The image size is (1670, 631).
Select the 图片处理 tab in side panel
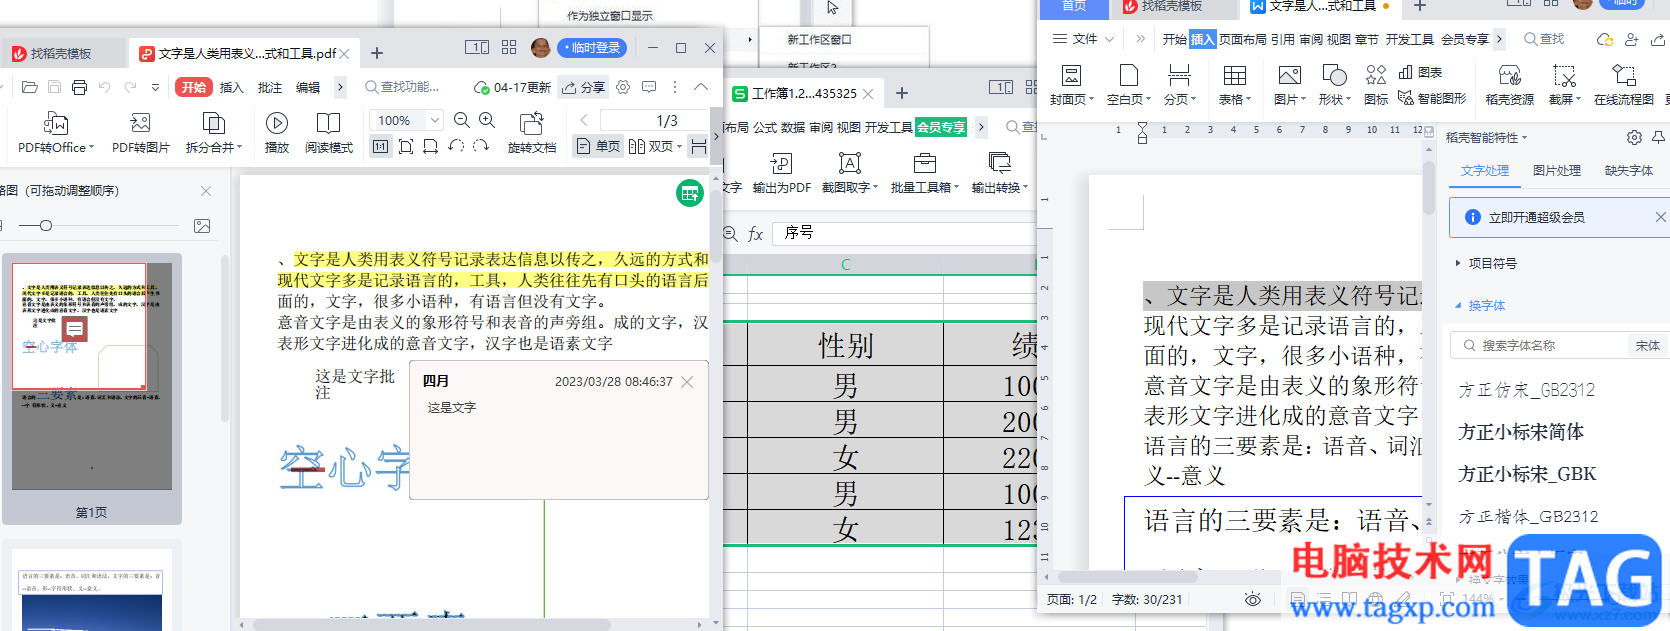(1557, 170)
